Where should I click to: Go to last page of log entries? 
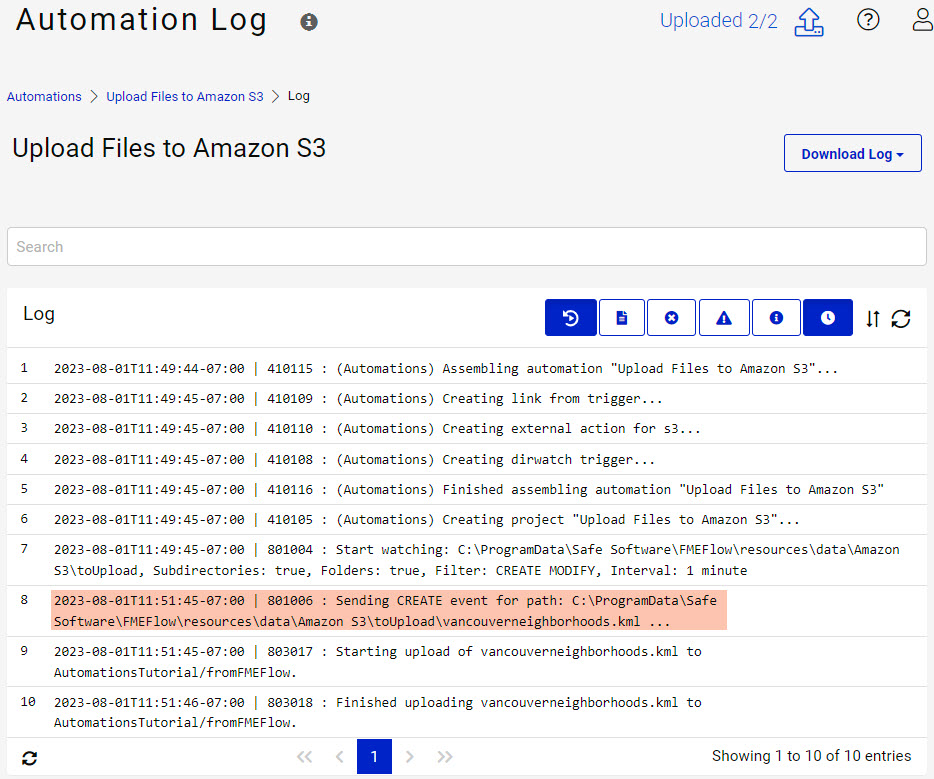point(445,757)
